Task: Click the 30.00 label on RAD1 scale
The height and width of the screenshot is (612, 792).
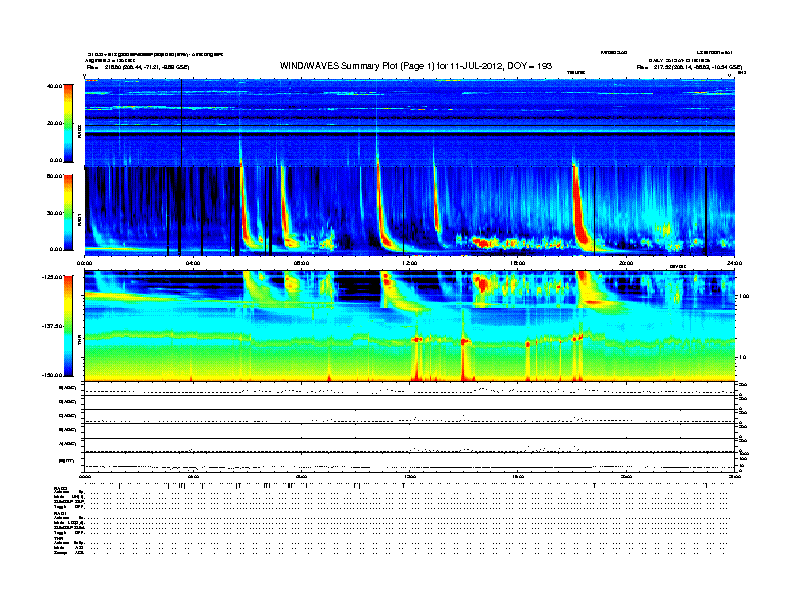Action: [54, 213]
